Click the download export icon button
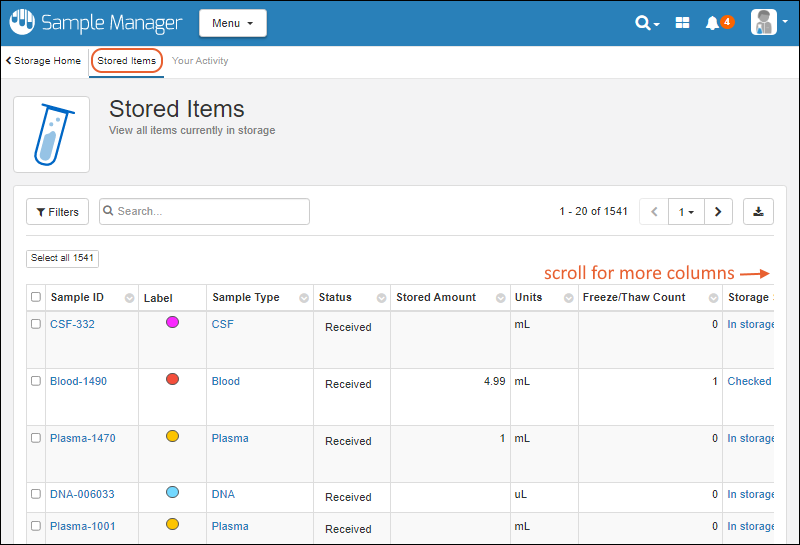Image resolution: width=800 pixels, height=545 pixels. 758,211
